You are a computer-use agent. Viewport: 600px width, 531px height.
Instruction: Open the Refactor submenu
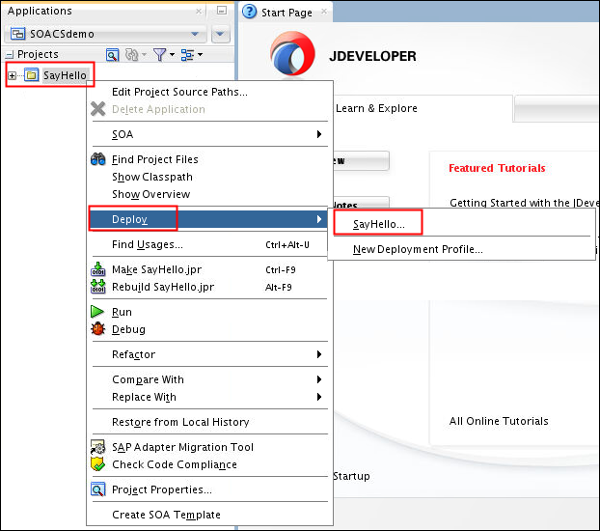(x=210, y=354)
